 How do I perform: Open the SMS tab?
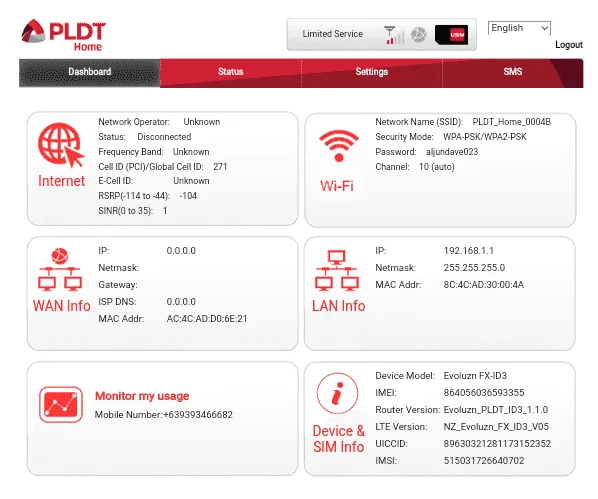tap(513, 72)
